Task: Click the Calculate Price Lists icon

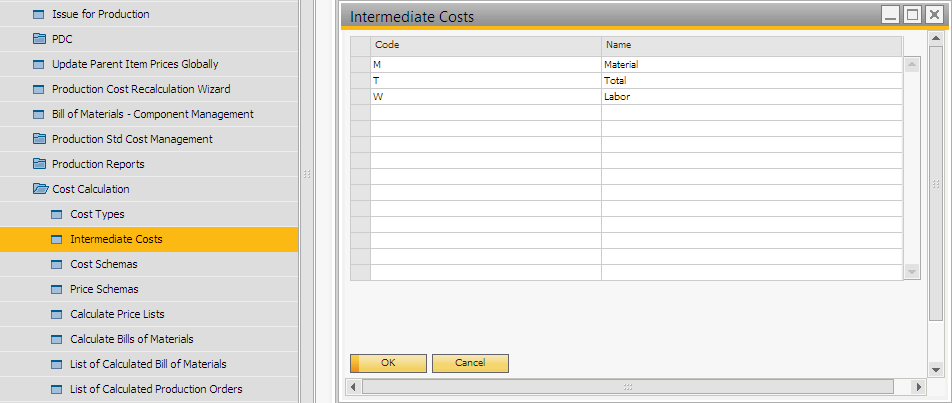Action: pyautogui.click(x=58, y=314)
